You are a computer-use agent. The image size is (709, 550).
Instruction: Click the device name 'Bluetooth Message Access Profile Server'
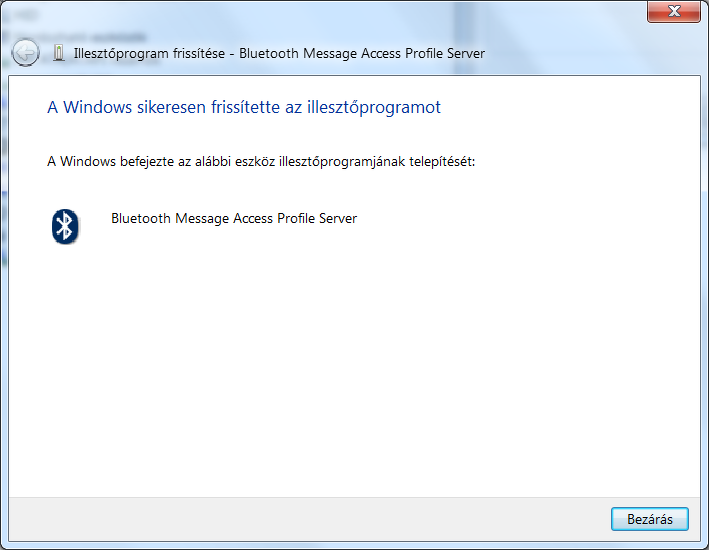(x=234, y=218)
